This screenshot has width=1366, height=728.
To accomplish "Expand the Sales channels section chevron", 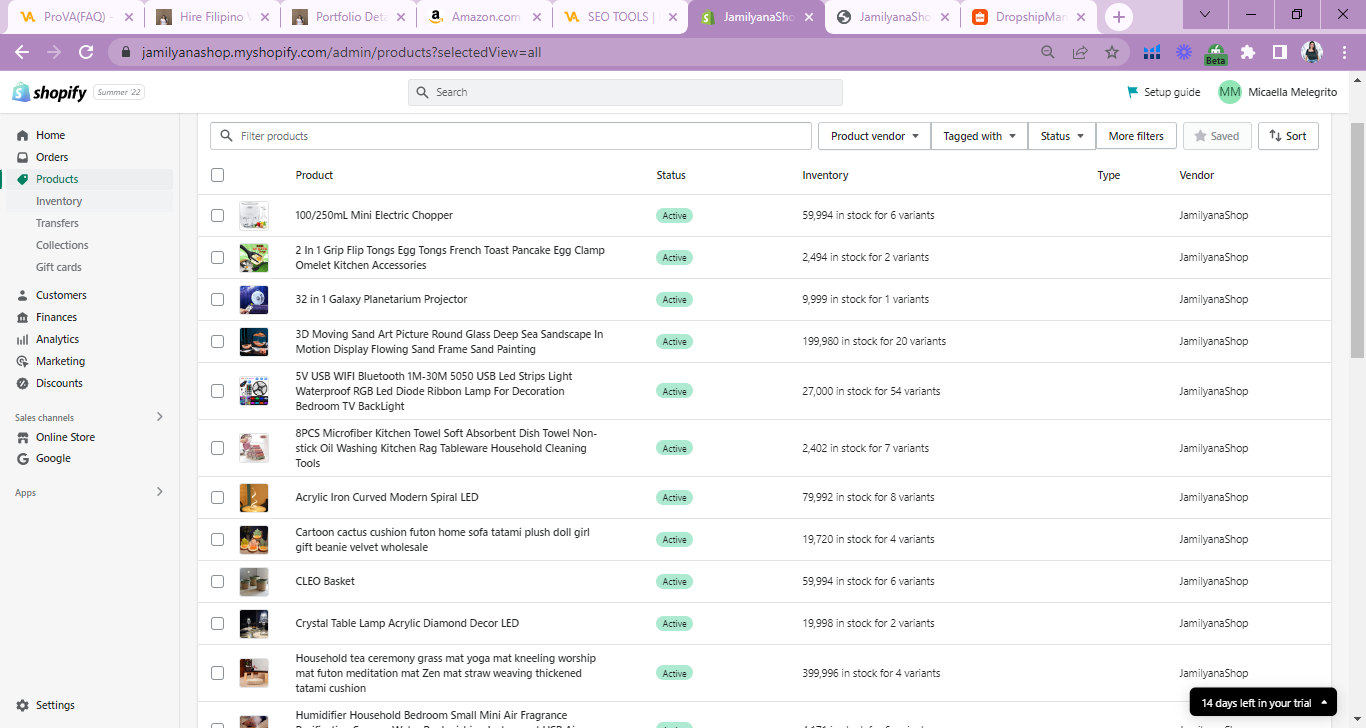I will coord(159,417).
